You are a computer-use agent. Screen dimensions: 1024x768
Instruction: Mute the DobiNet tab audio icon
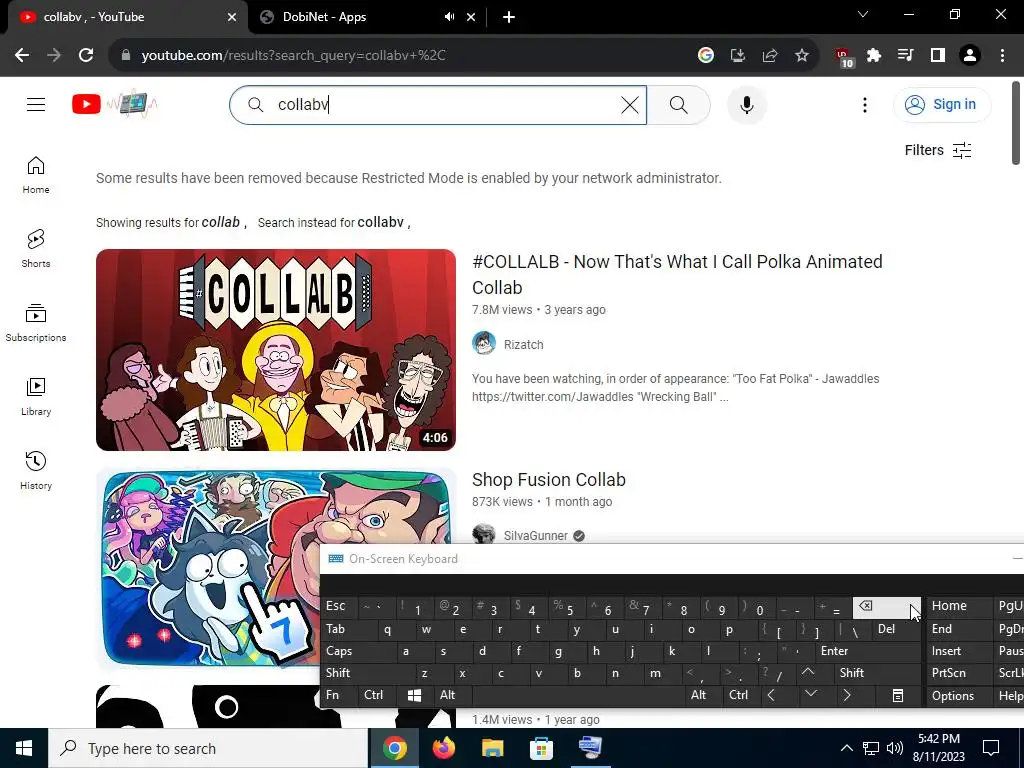coord(449,17)
